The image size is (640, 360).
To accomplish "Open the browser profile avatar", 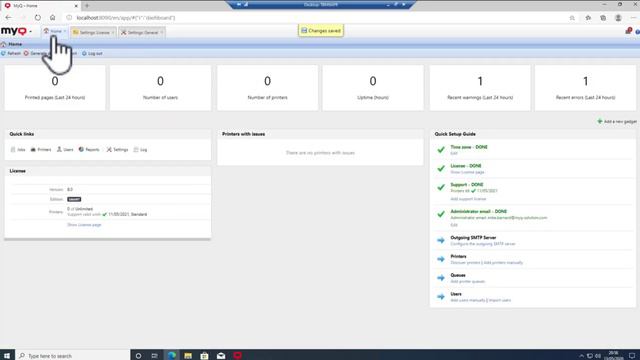I will pyautogui.click(x=618, y=18).
